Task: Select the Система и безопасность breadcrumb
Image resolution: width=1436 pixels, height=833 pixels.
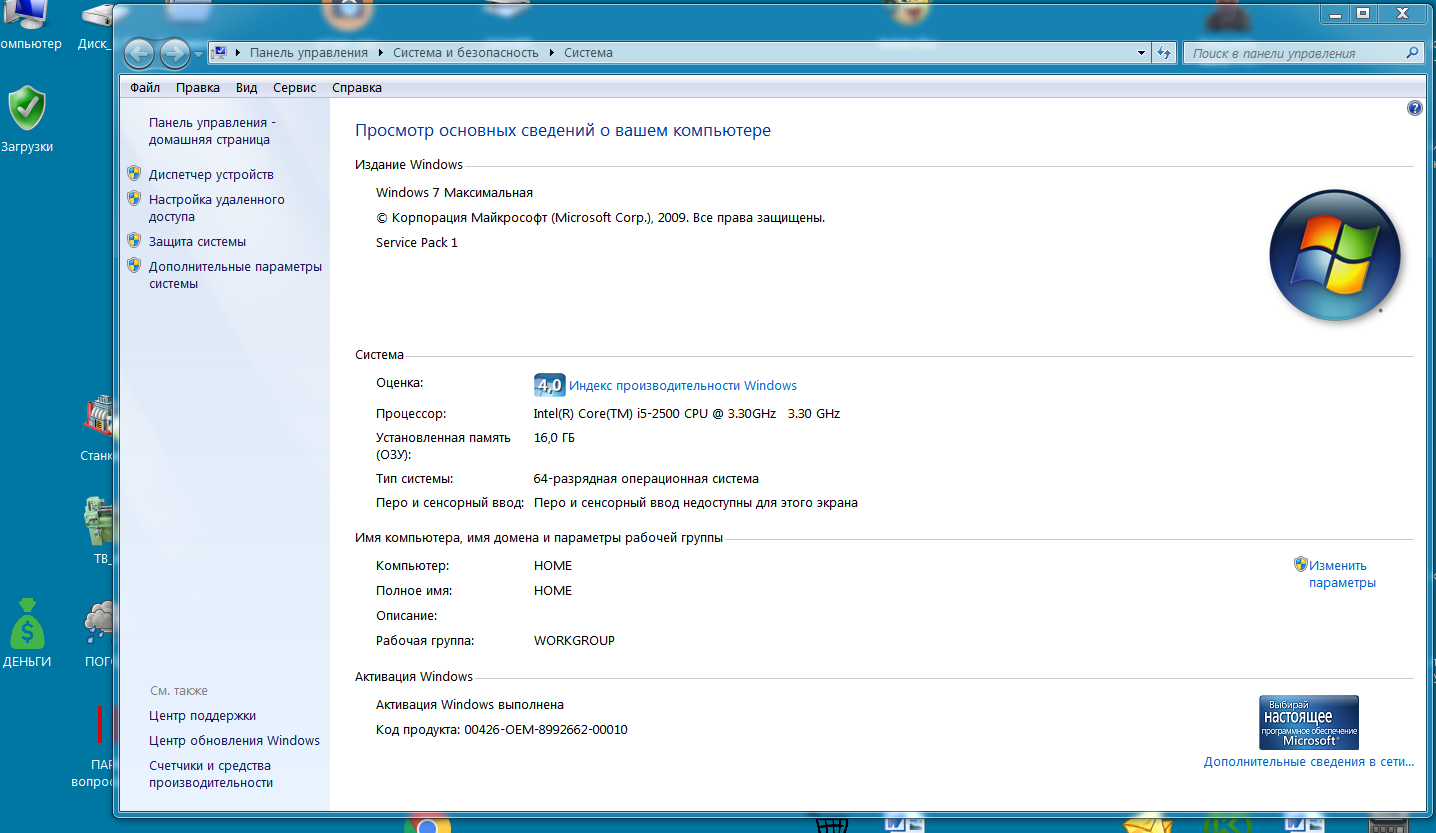Action: pos(466,53)
